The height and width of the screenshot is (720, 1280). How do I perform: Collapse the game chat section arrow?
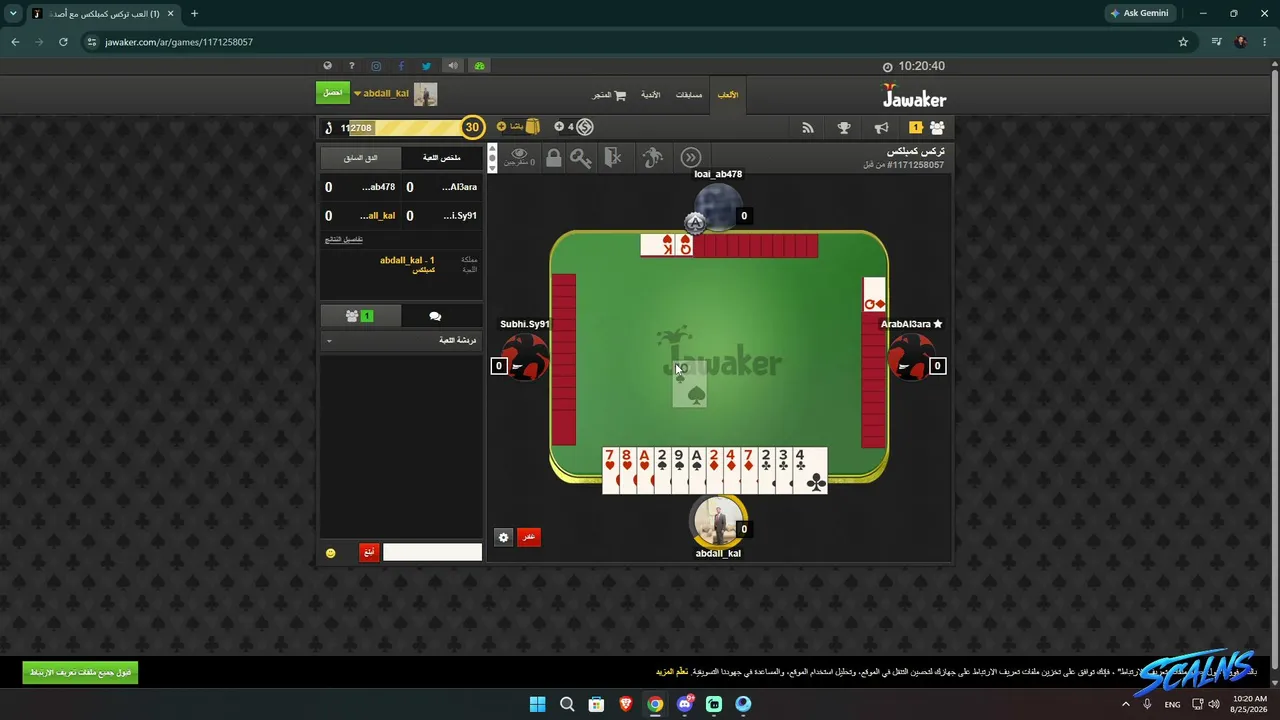(x=329, y=341)
